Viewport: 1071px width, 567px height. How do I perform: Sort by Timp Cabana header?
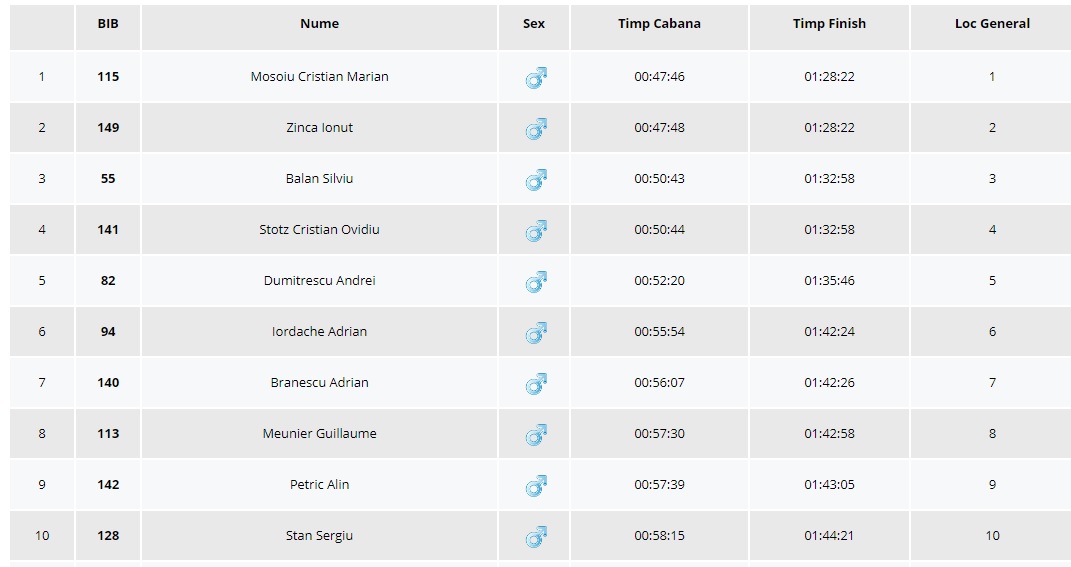tap(659, 24)
